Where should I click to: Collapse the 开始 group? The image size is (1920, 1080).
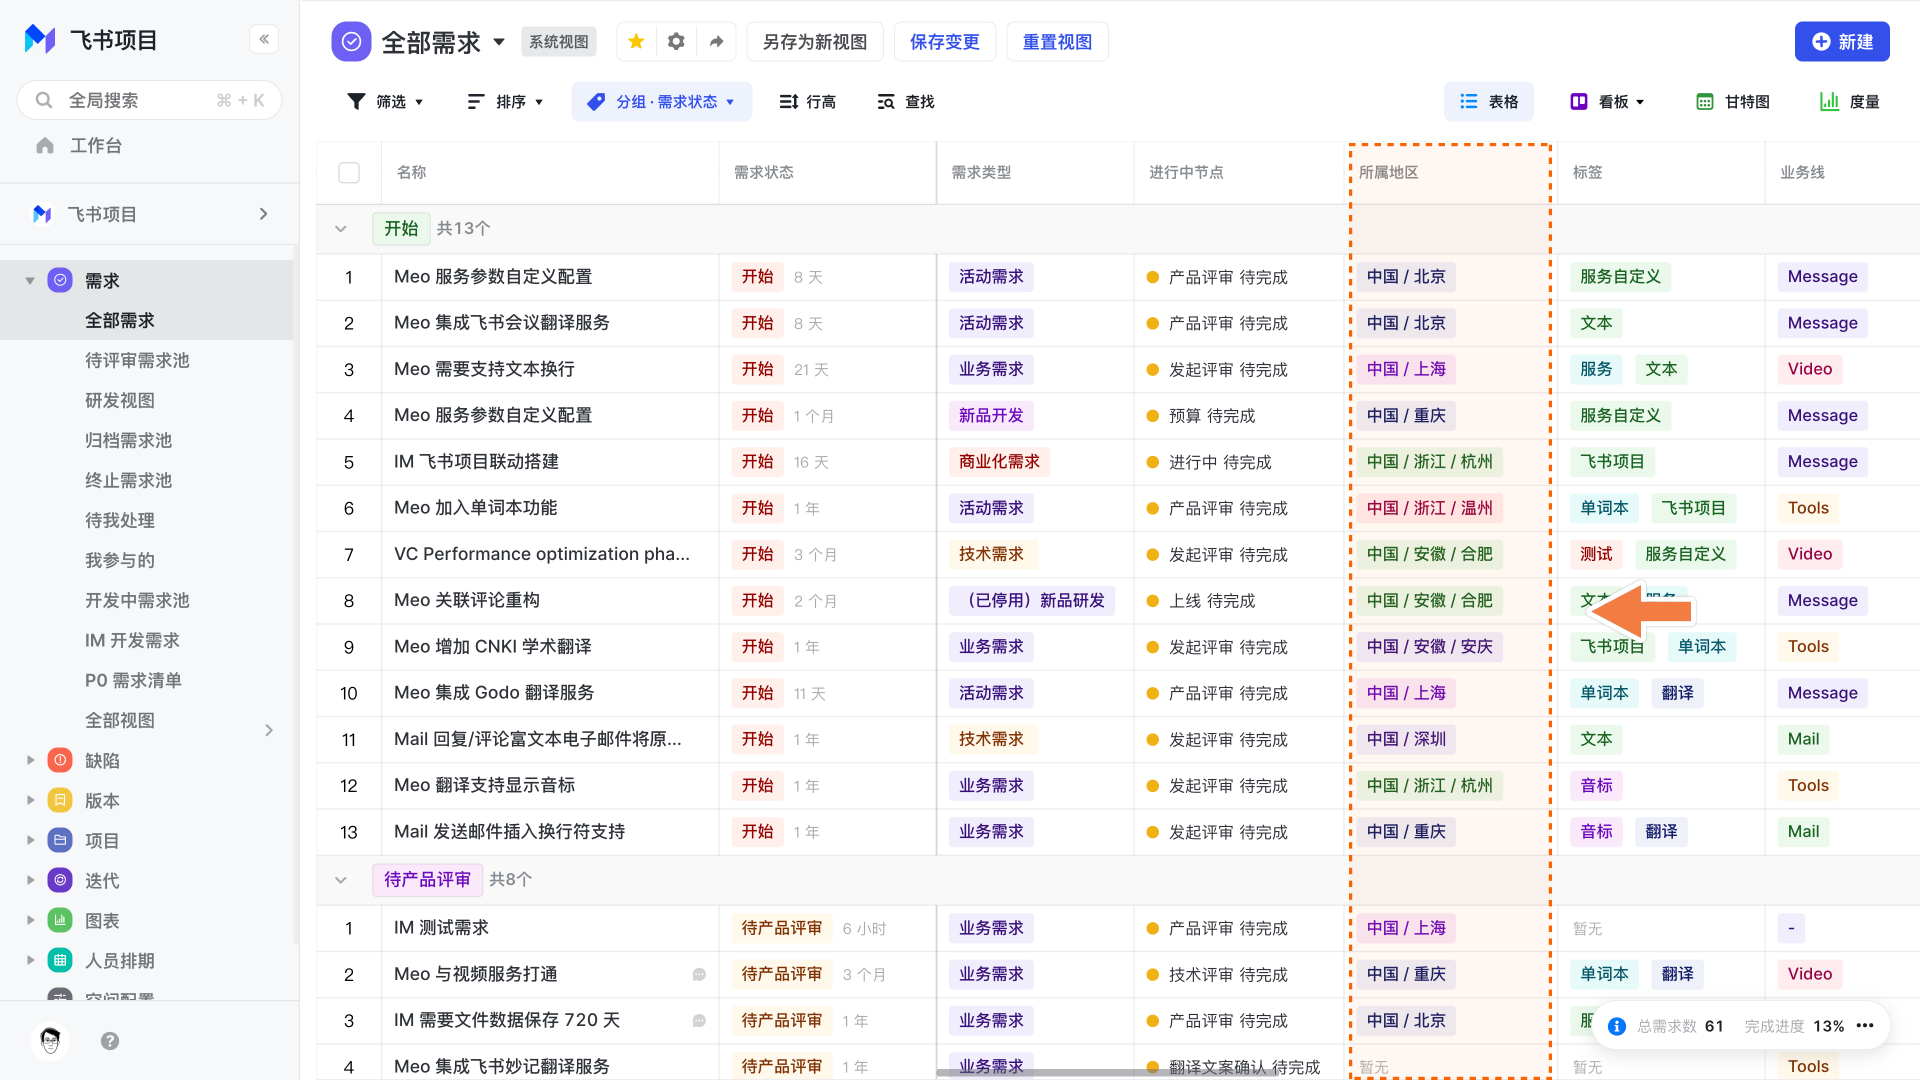click(x=341, y=229)
